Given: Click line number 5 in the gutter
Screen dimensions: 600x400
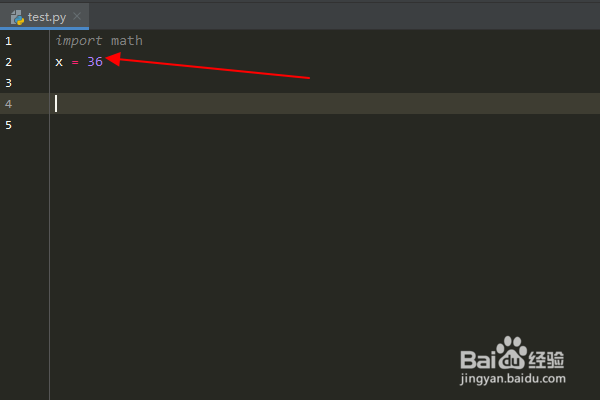Looking at the screenshot, I should 8,125.
